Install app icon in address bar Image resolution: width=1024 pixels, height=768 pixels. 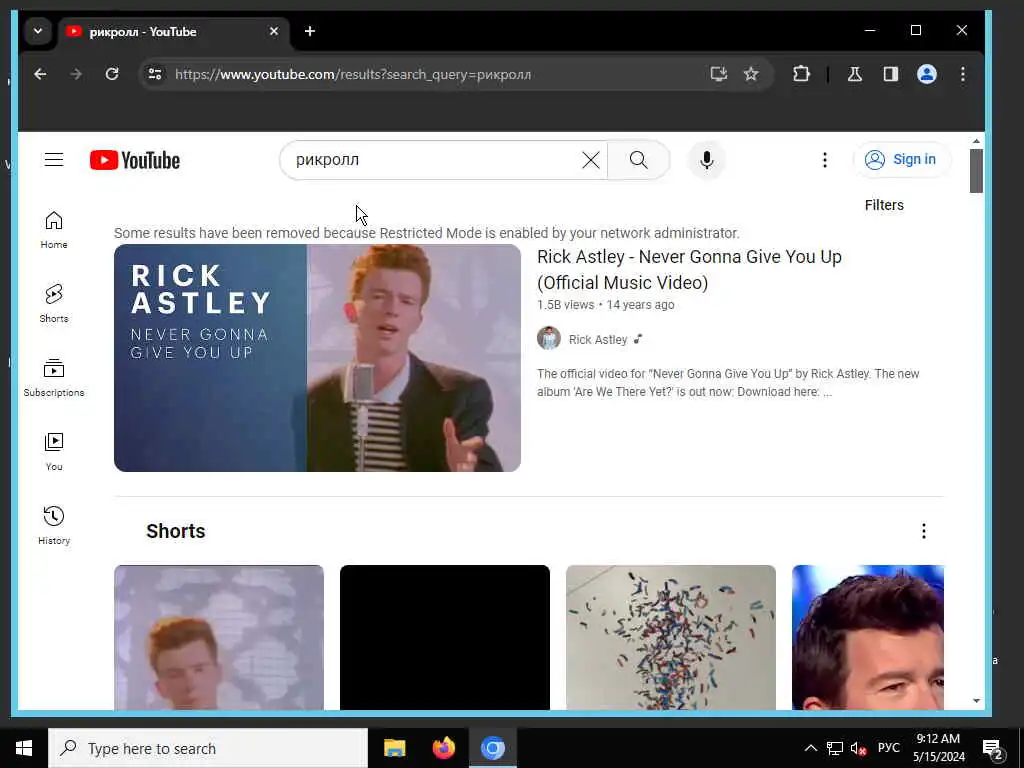pyautogui.click(x=718, y=74)
